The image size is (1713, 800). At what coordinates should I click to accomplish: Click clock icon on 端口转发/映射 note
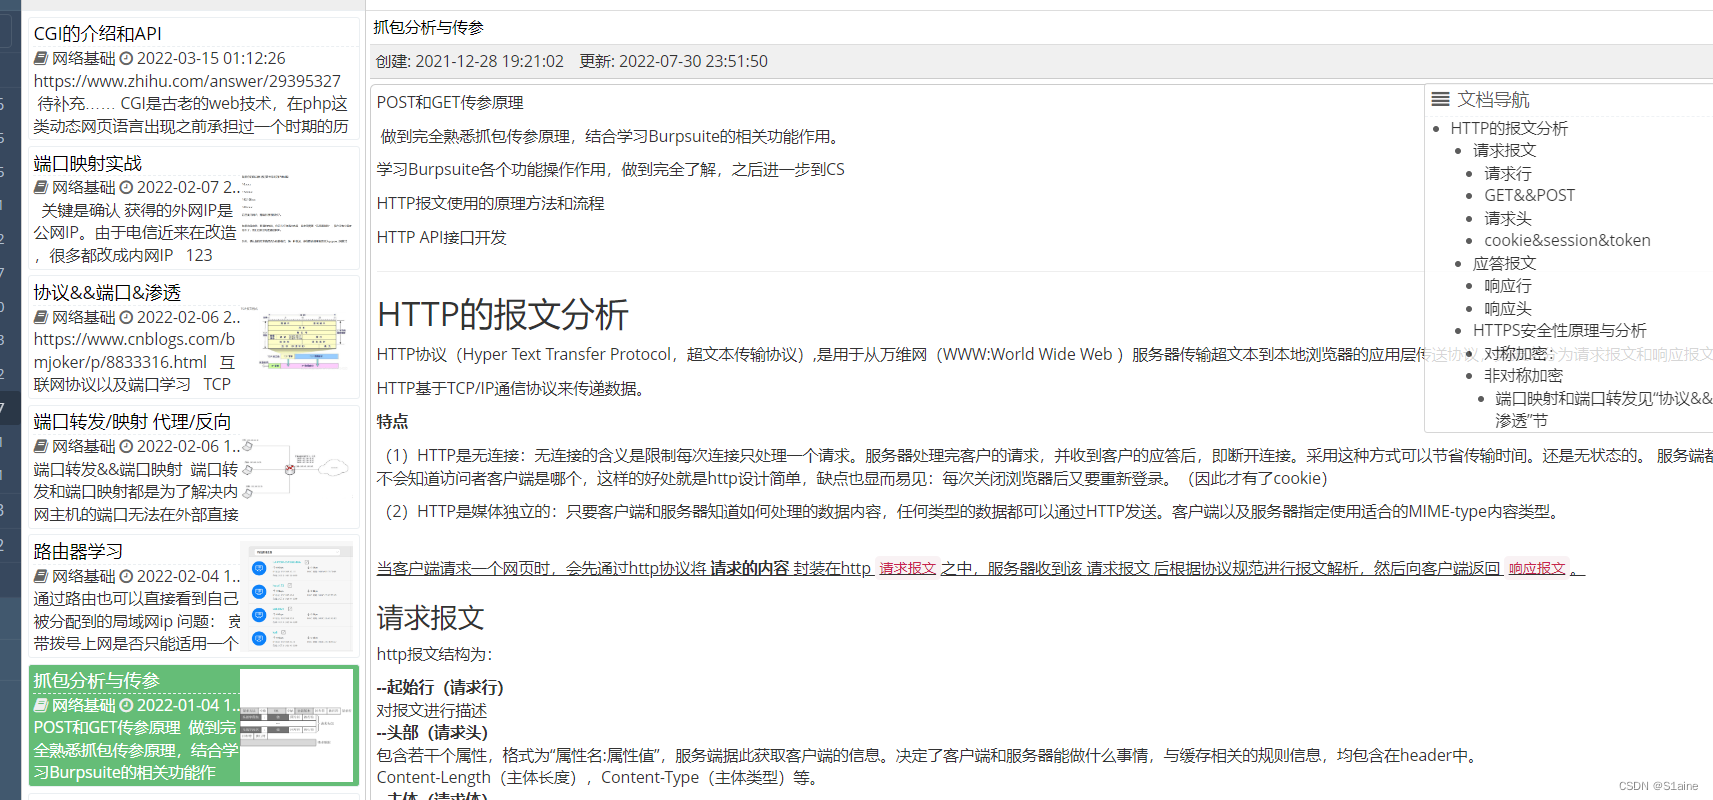(126, 446)
